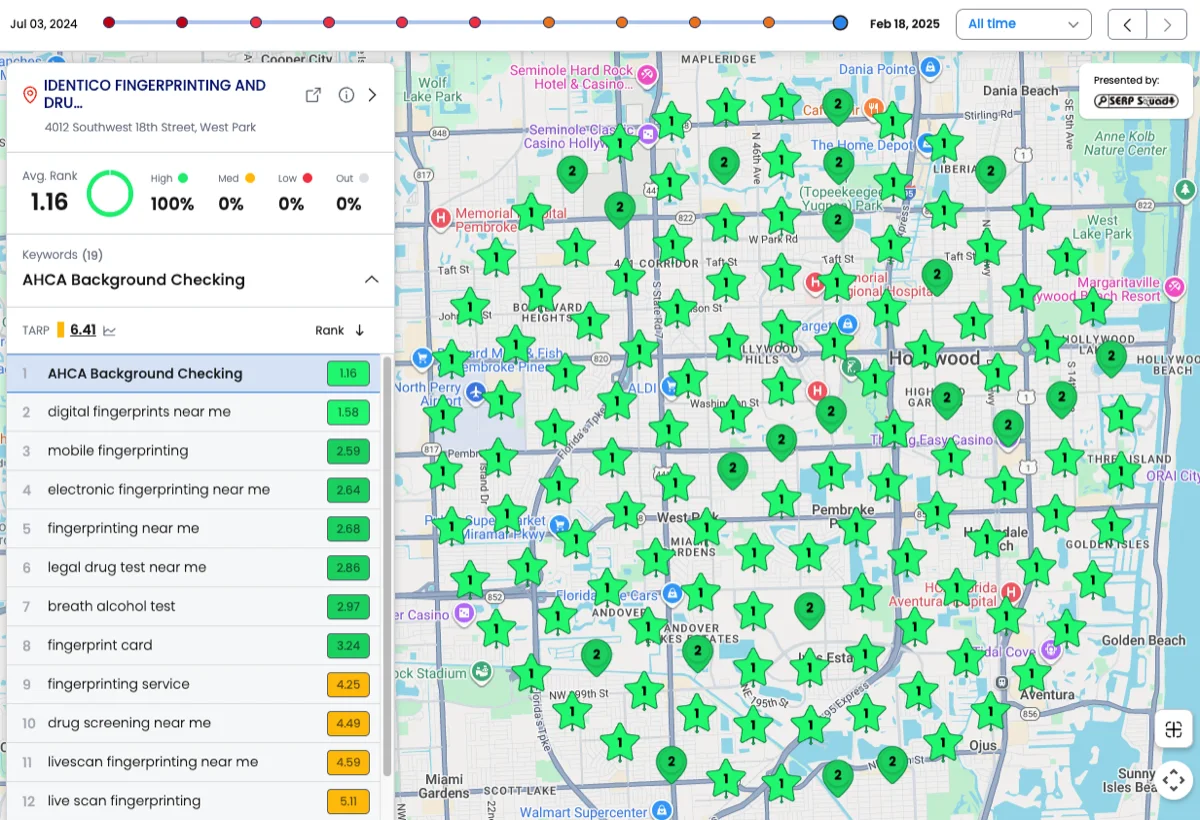Click the Target store map icon

[x=848, y=324]
